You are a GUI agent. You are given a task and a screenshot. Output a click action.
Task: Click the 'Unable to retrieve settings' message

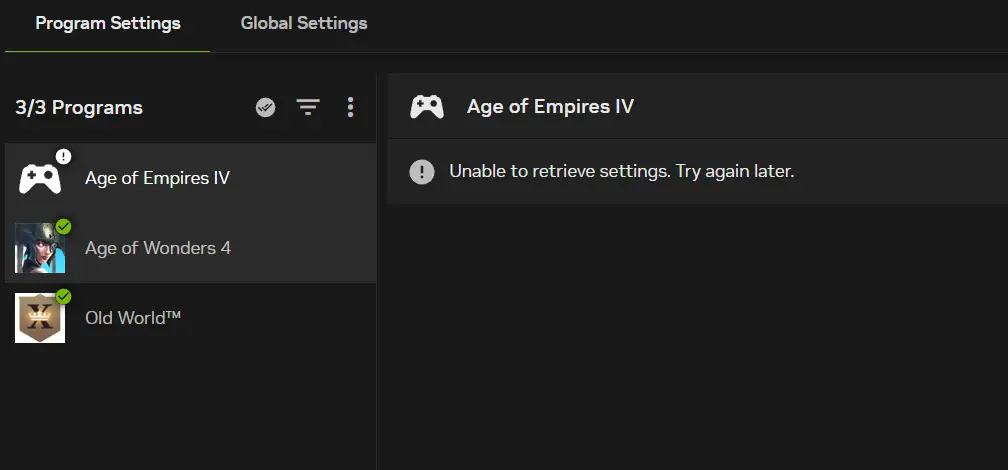[622, 172]
